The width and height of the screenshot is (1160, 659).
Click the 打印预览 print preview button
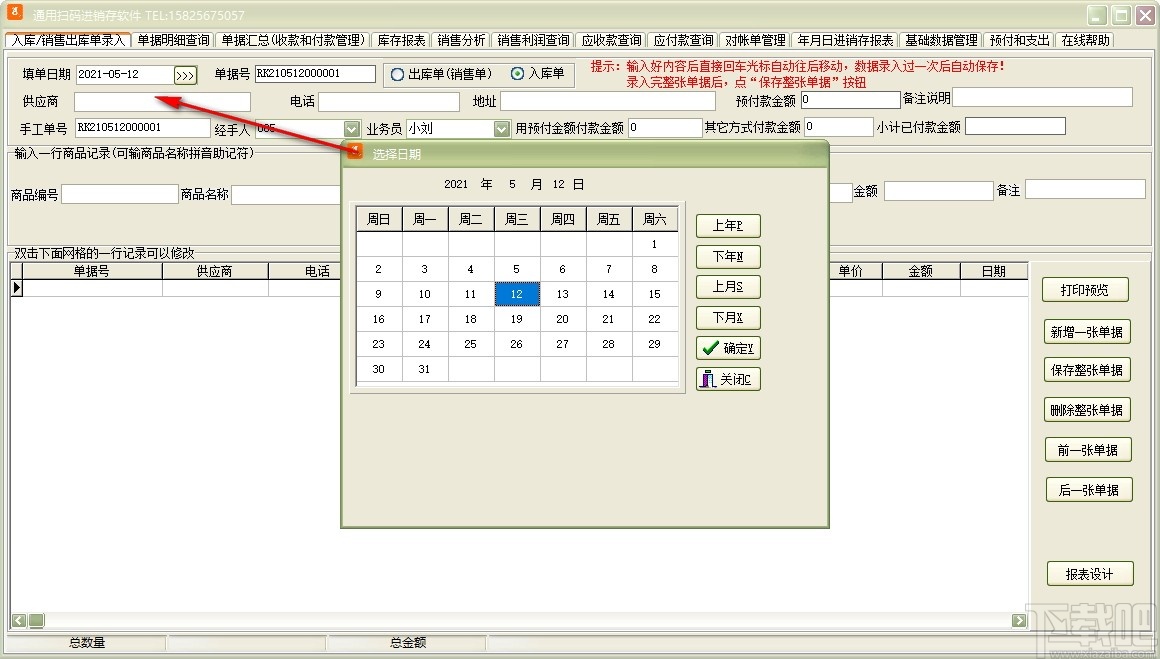pyautogui.click(x=1087, y=289)
